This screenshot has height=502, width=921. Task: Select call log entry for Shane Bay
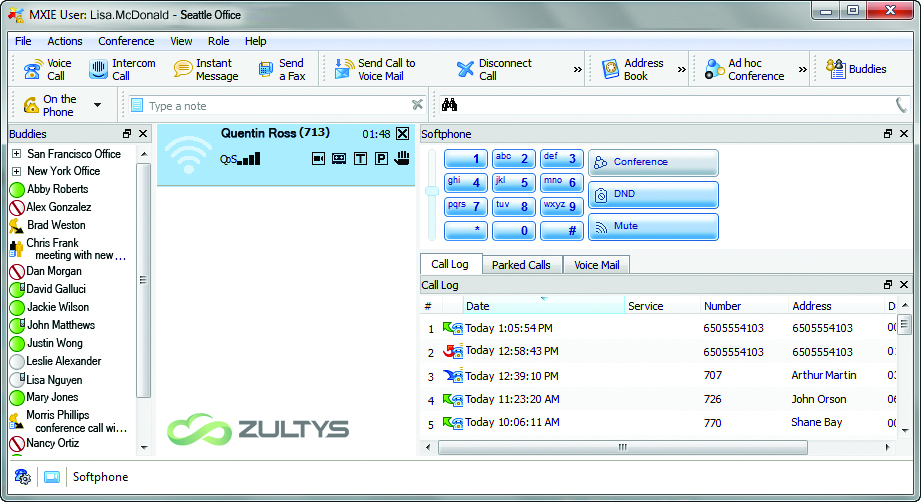point(658,422)
